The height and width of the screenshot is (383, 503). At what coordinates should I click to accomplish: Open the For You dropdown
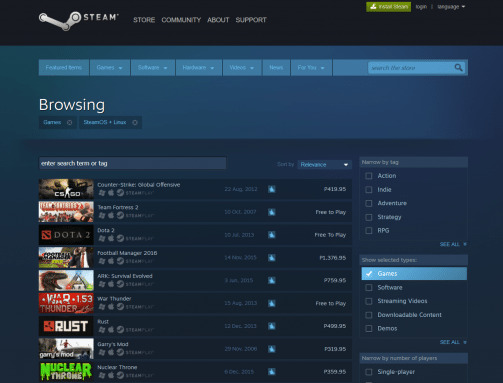311,68
